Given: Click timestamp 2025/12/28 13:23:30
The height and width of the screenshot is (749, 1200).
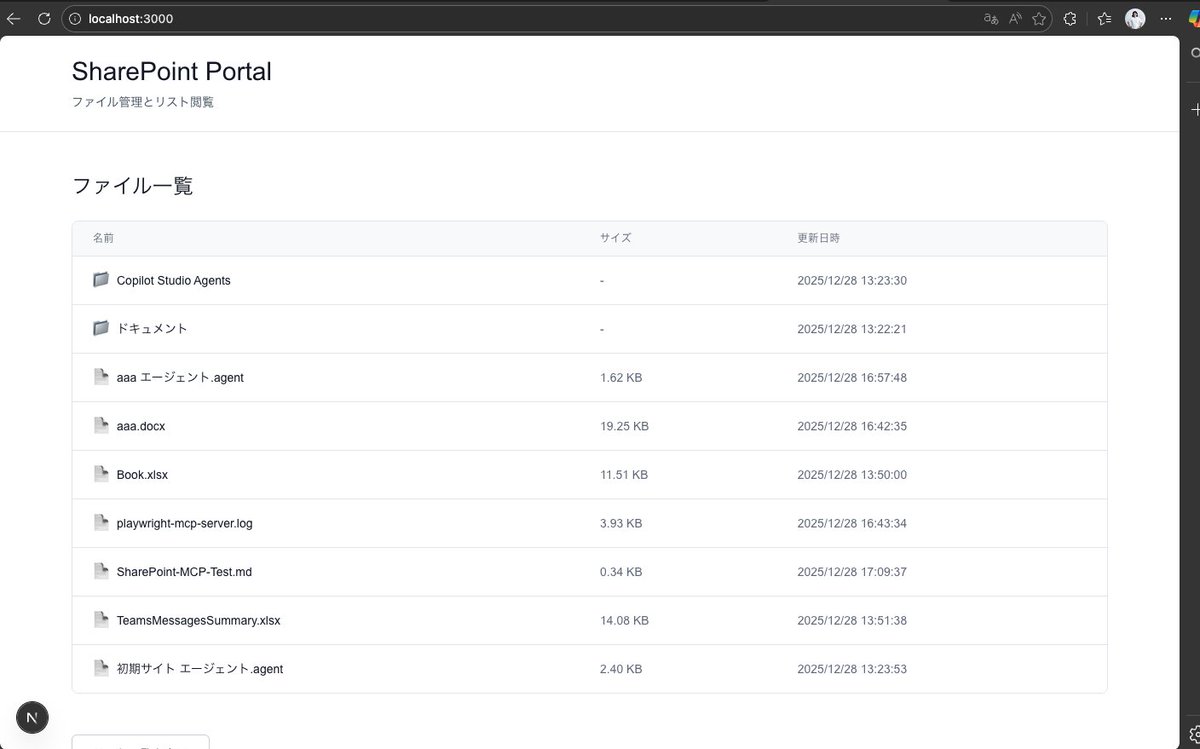Looking at the screenshot, I should tap(852, 281).
